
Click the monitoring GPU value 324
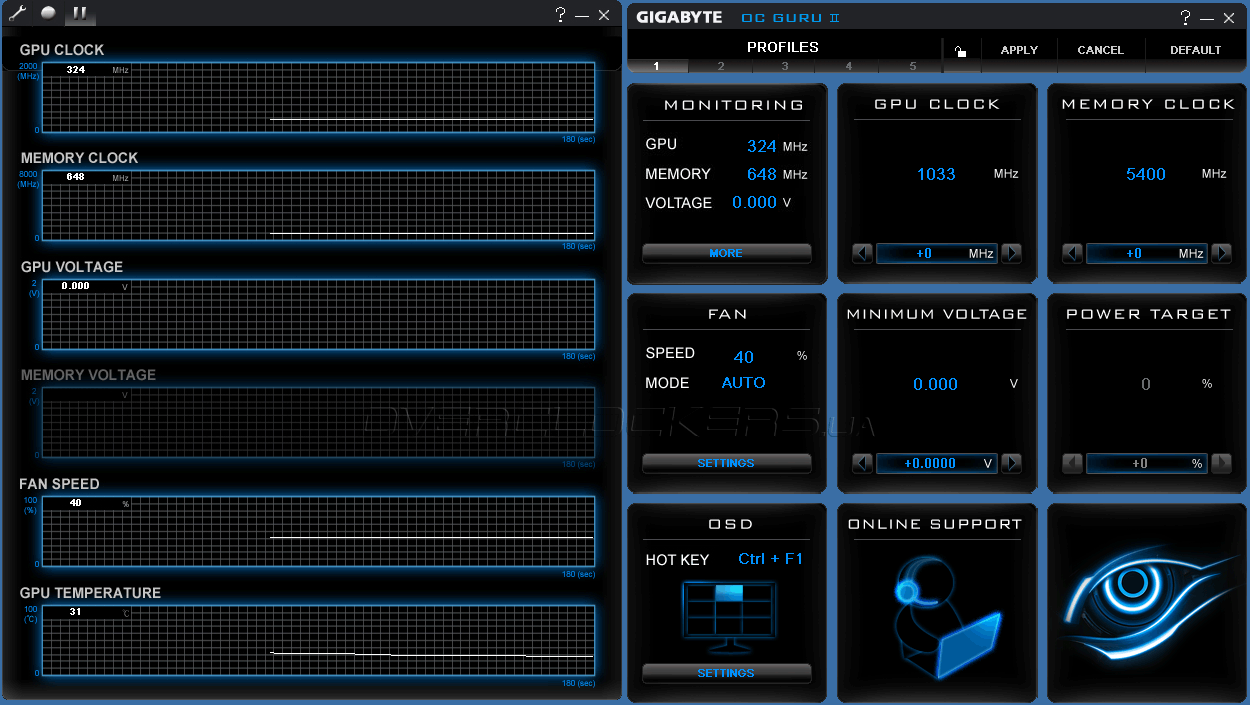pos(762,146)
